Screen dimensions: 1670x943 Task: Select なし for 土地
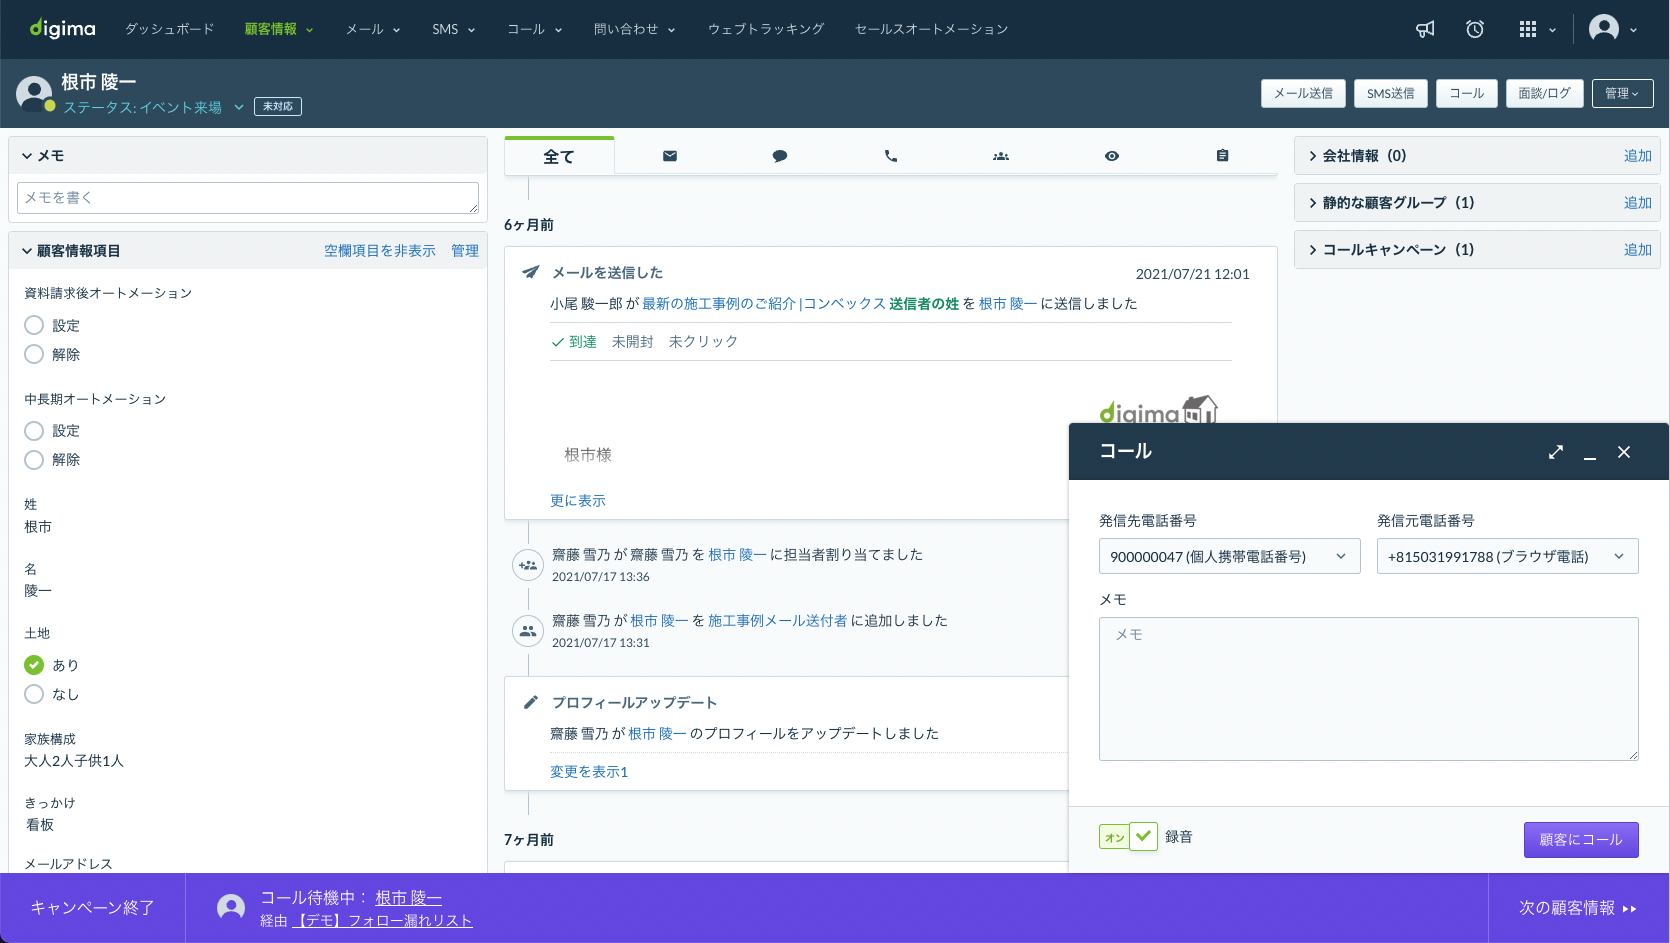click(x=34, y=693)
